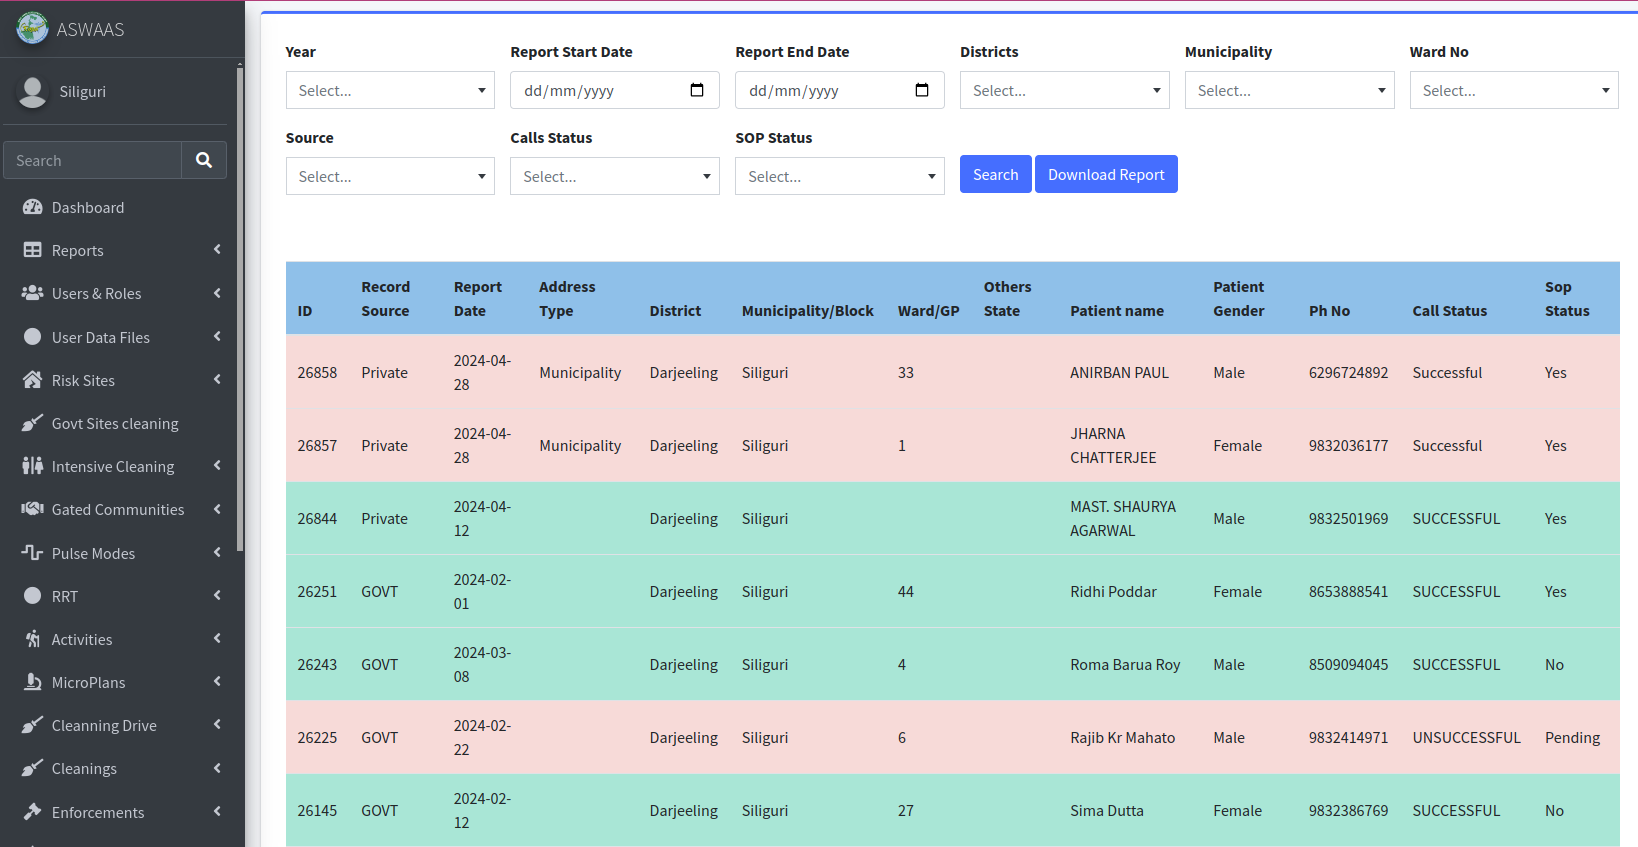Open the Districts dropdown

click(1064, 90)
